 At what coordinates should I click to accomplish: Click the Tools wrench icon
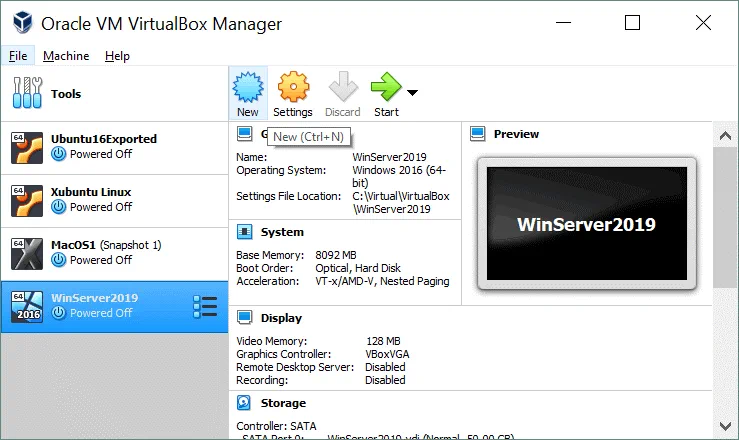(27, 94)
